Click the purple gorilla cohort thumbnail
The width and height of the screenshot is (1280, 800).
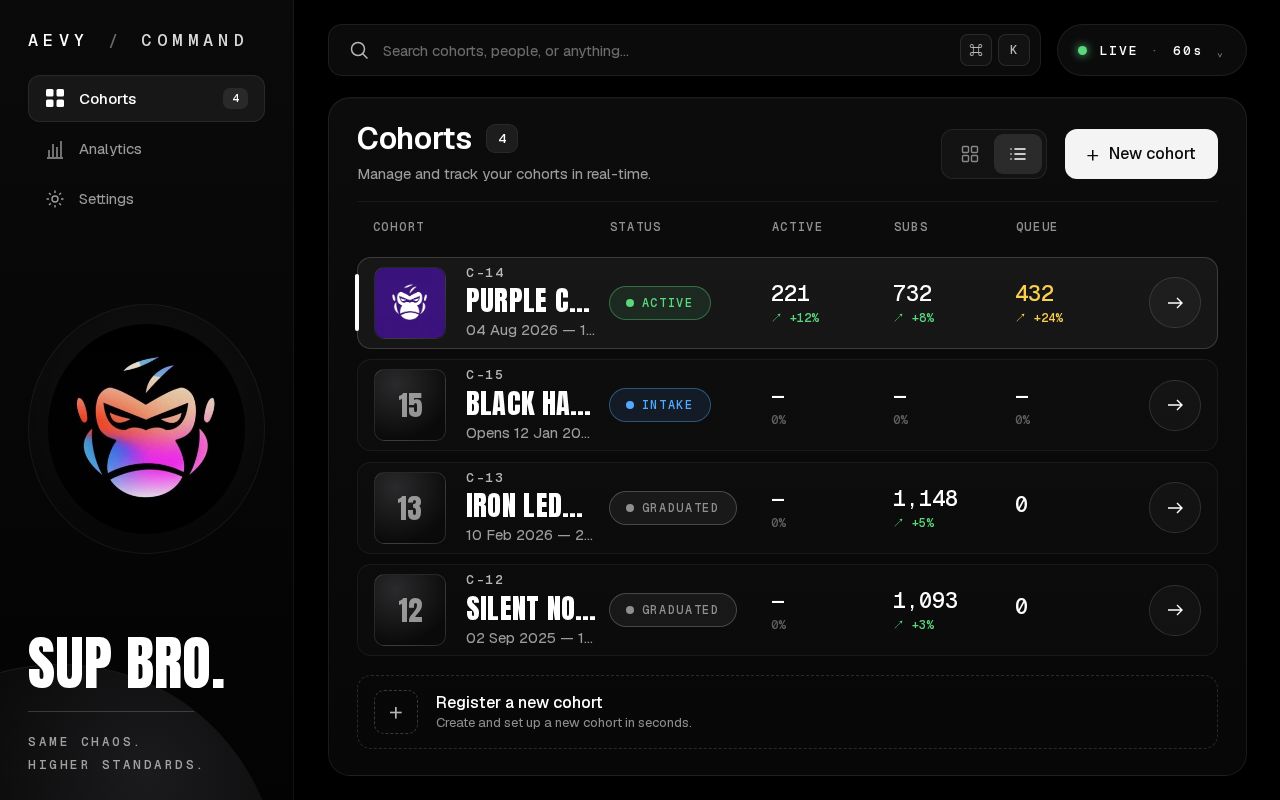pyautogui.click(x=410, y=303)
